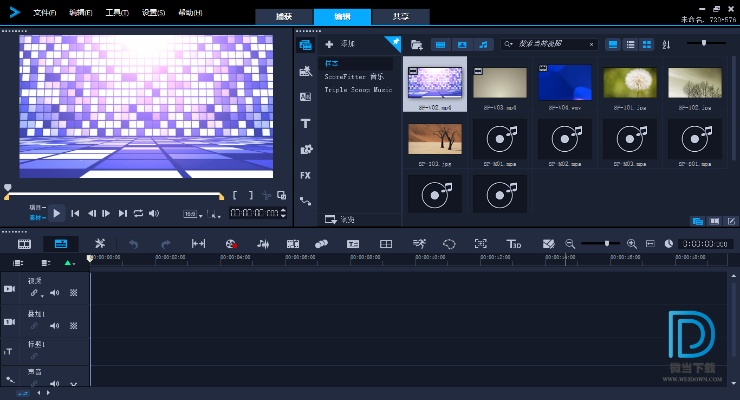Select the 3D Title editor tool

(x=514, y=243)
